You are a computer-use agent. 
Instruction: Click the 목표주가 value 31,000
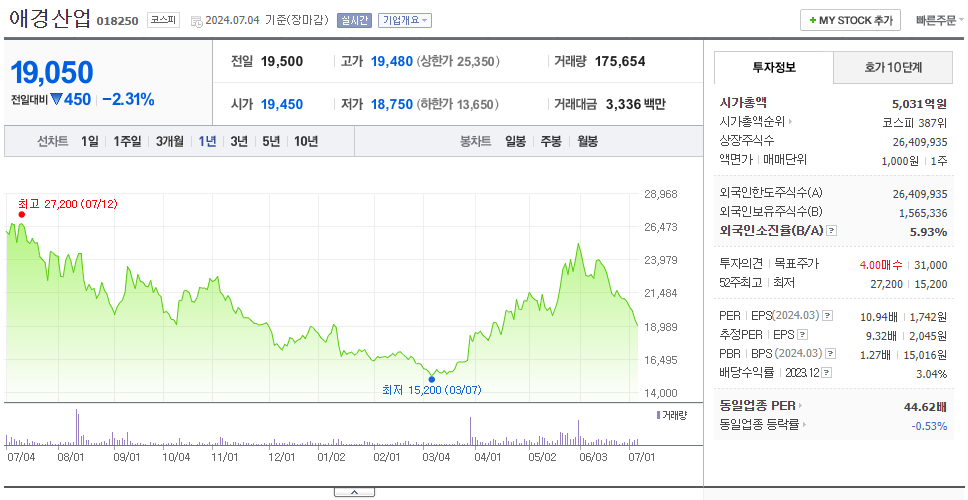[x=930, y=265]
